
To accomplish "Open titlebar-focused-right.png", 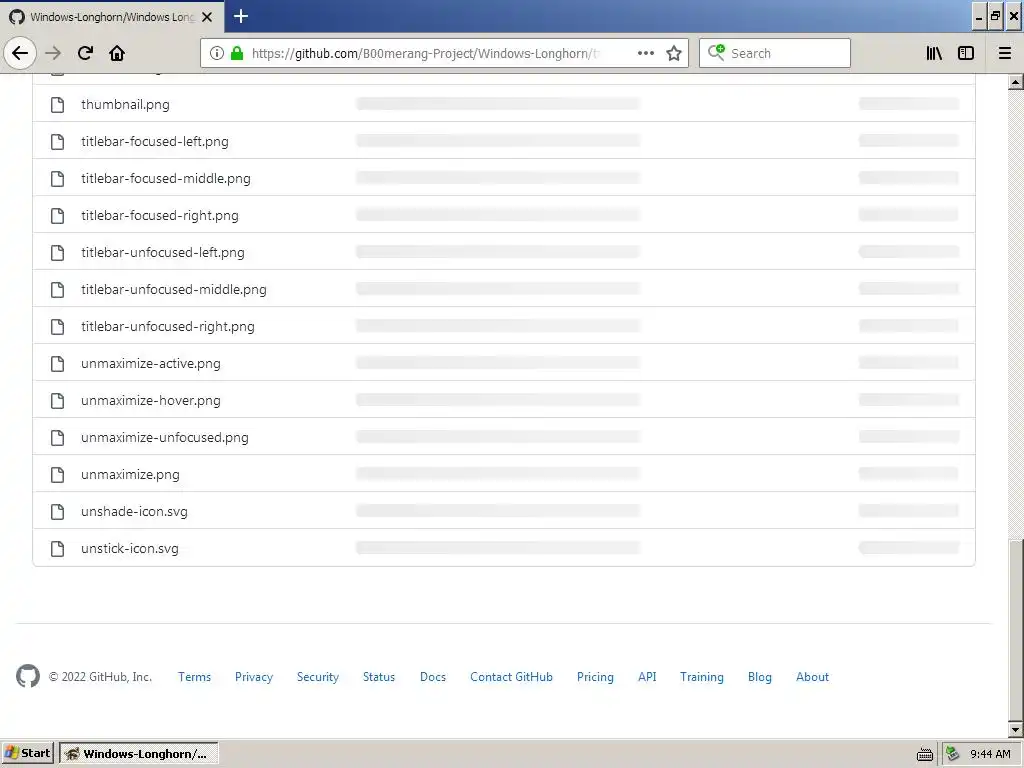I will (160, 216).
